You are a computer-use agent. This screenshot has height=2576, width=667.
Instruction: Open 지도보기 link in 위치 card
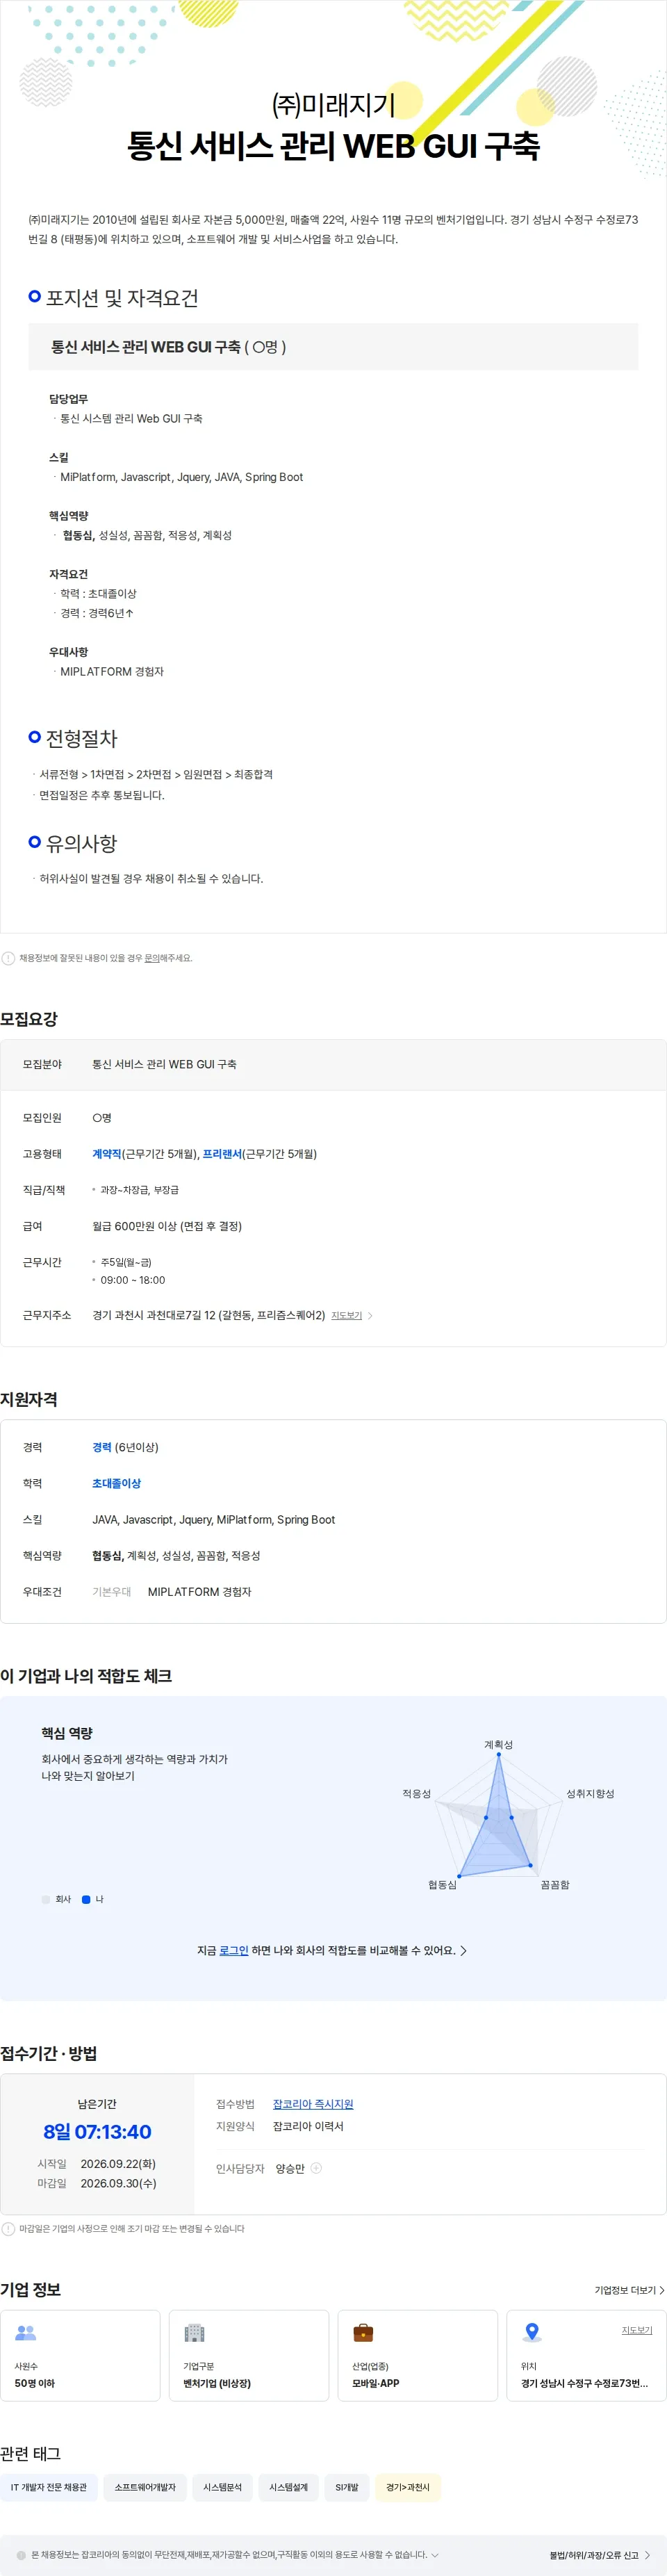(636, 2330)
